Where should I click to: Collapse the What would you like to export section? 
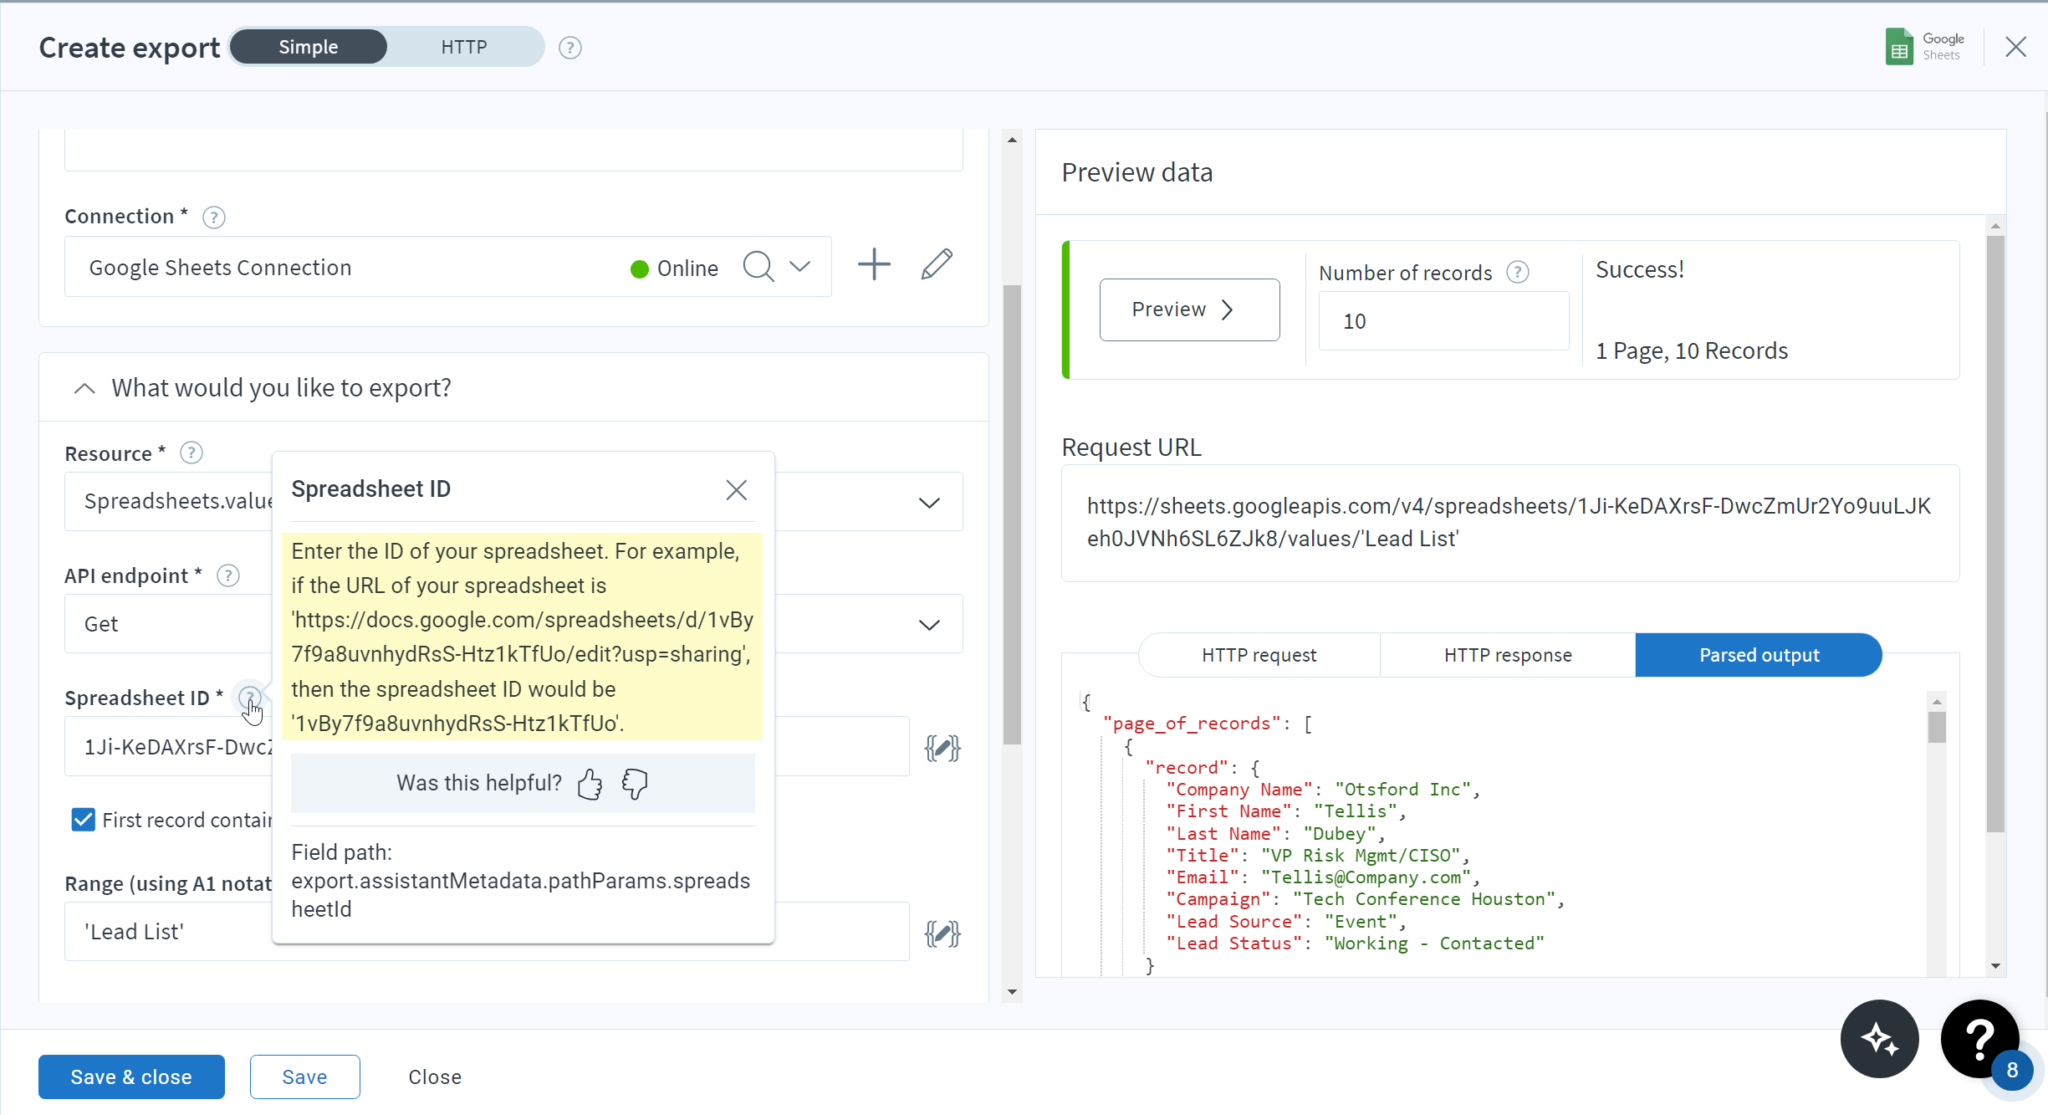point(83,388)
